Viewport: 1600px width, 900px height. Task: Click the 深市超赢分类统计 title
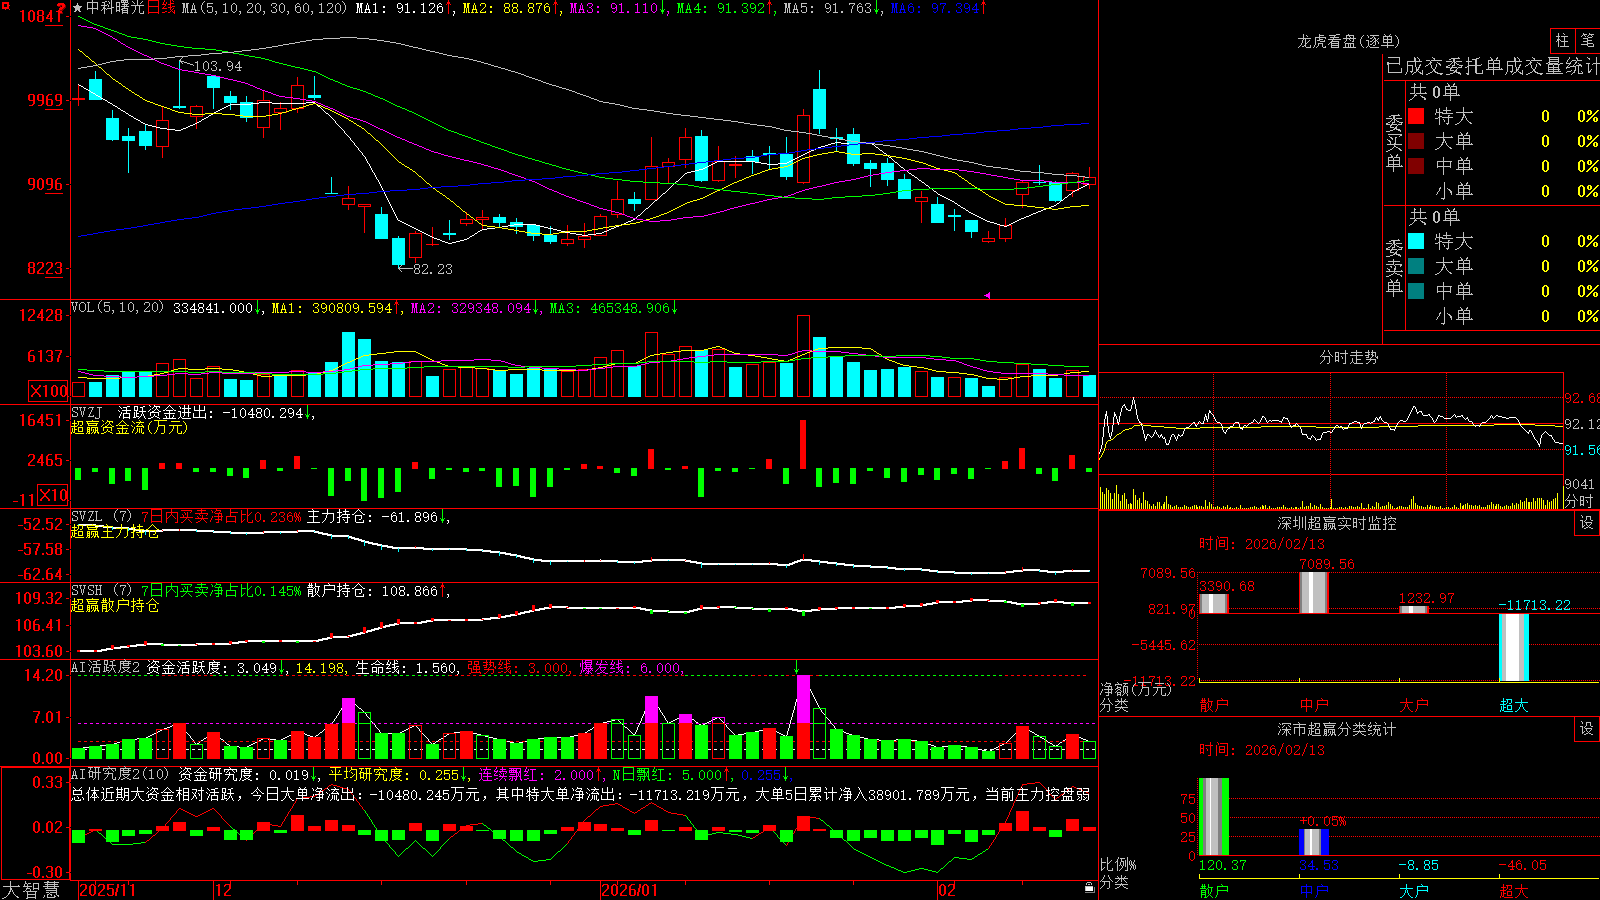1337,729
